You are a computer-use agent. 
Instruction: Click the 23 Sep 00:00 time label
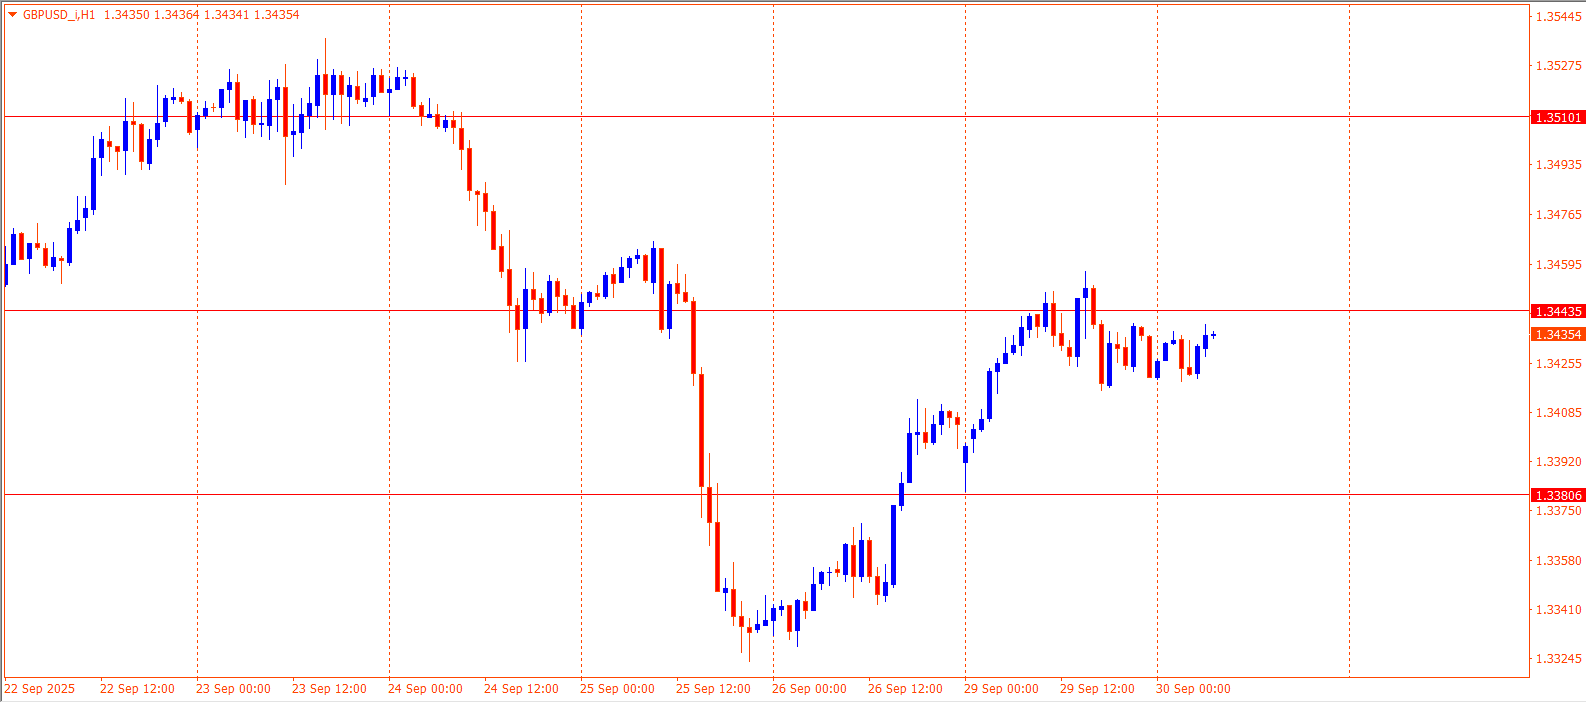(x=233, y=689)
